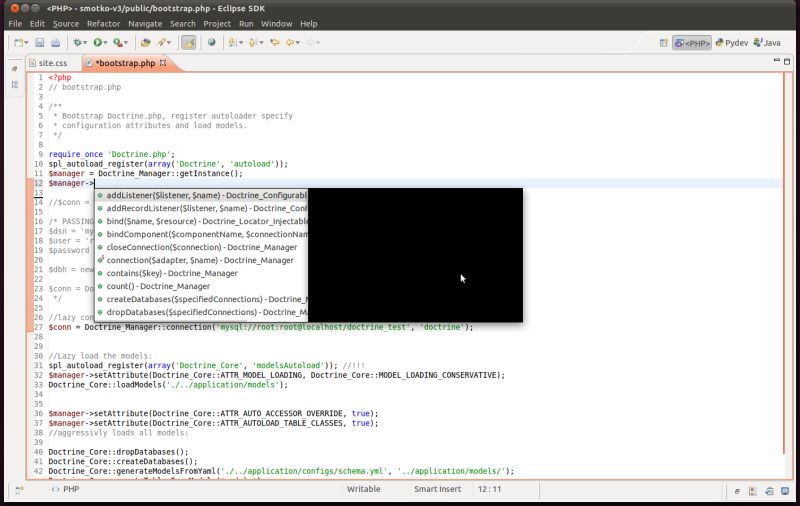Open the Run menu

coord(246,23)
